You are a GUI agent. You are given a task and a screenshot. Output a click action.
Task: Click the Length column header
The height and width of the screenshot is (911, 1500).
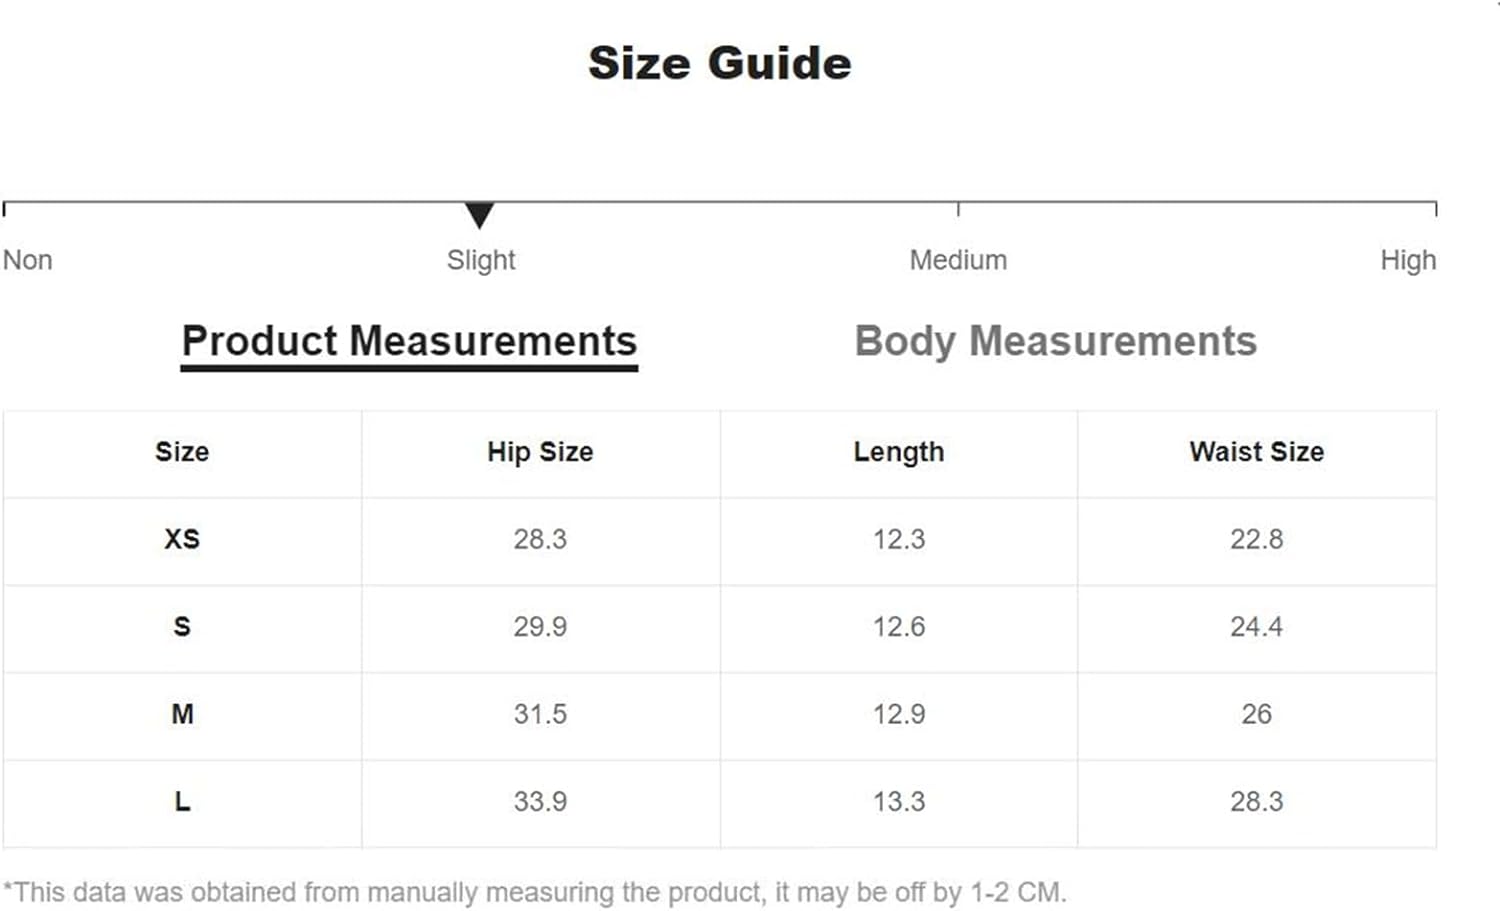pyautogui.click(x=898, y=452)
